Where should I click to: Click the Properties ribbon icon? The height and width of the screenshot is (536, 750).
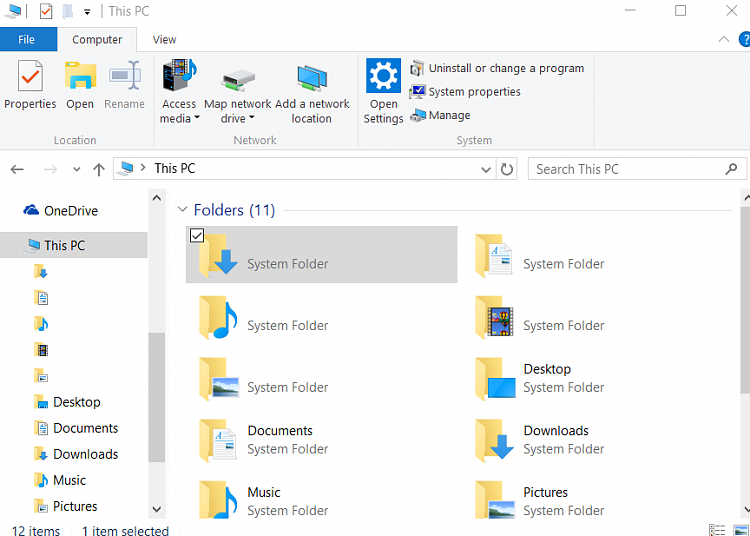coord(30,75)
